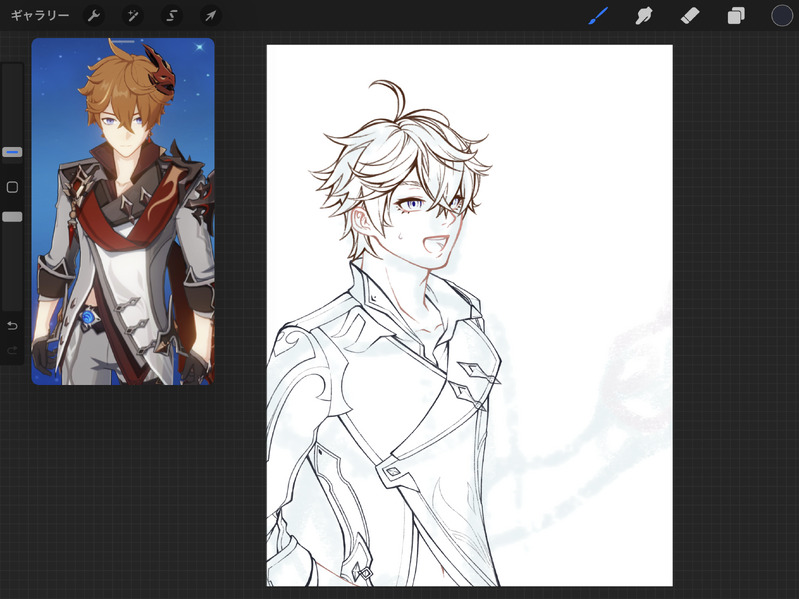Tap the reference window top grab handle
This screenshot has height=599, width=799.
pyautogui.click(x=123, y=42)
